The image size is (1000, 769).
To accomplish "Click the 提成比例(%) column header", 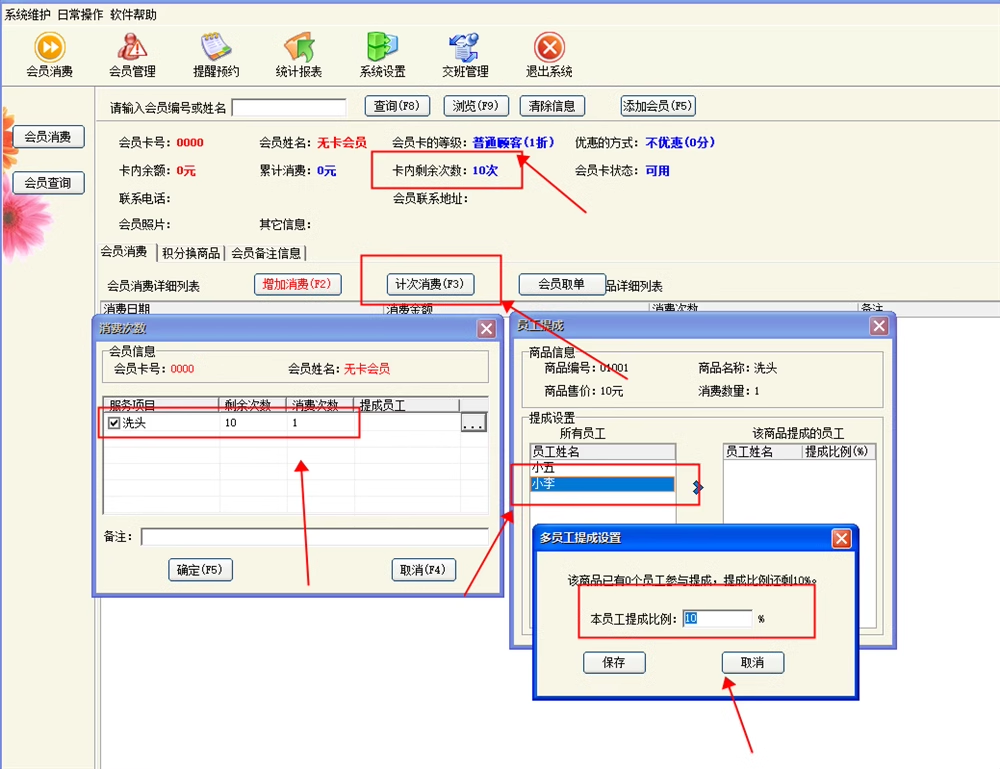I will [x=838, y=451].
